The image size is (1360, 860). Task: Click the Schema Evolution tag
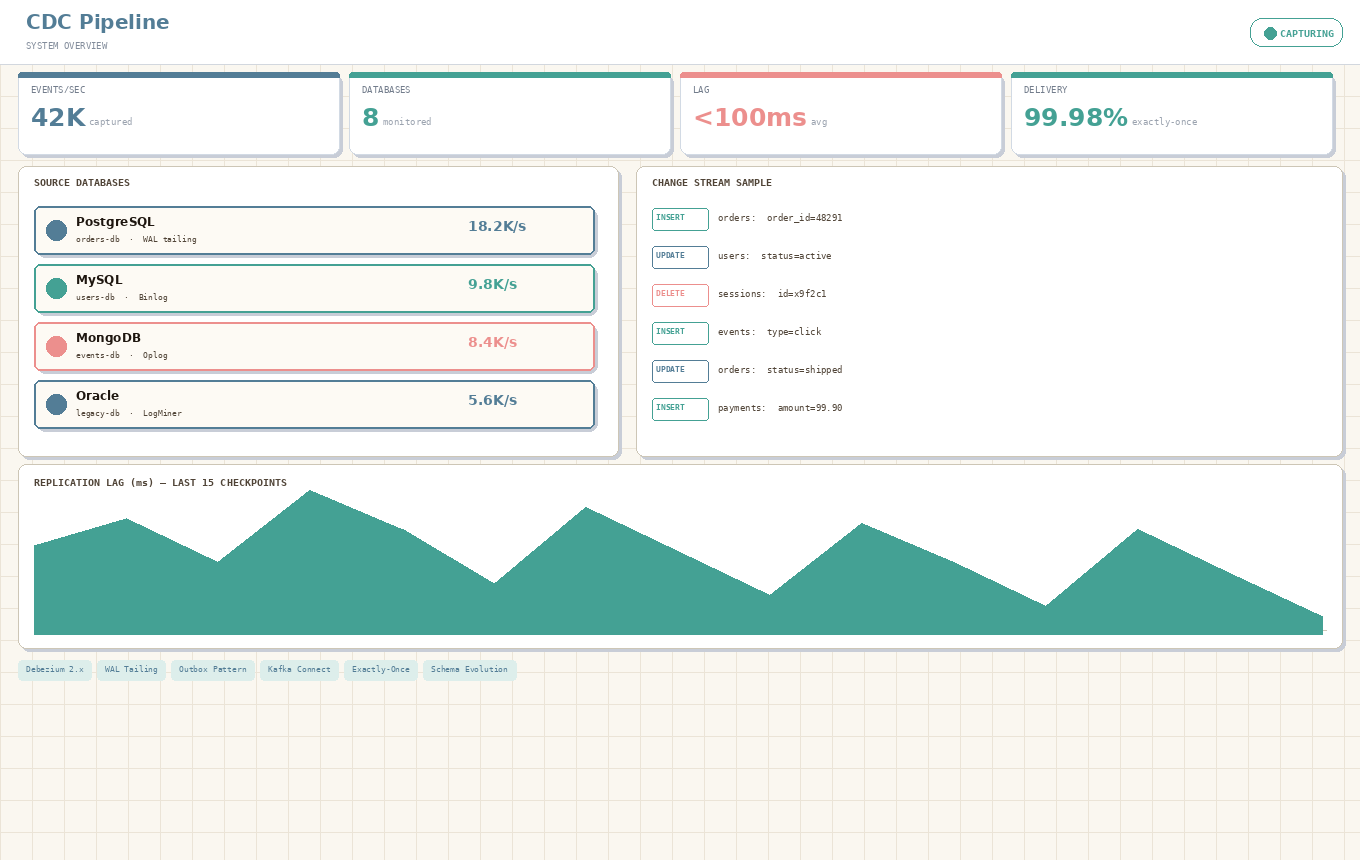(469, 670)
